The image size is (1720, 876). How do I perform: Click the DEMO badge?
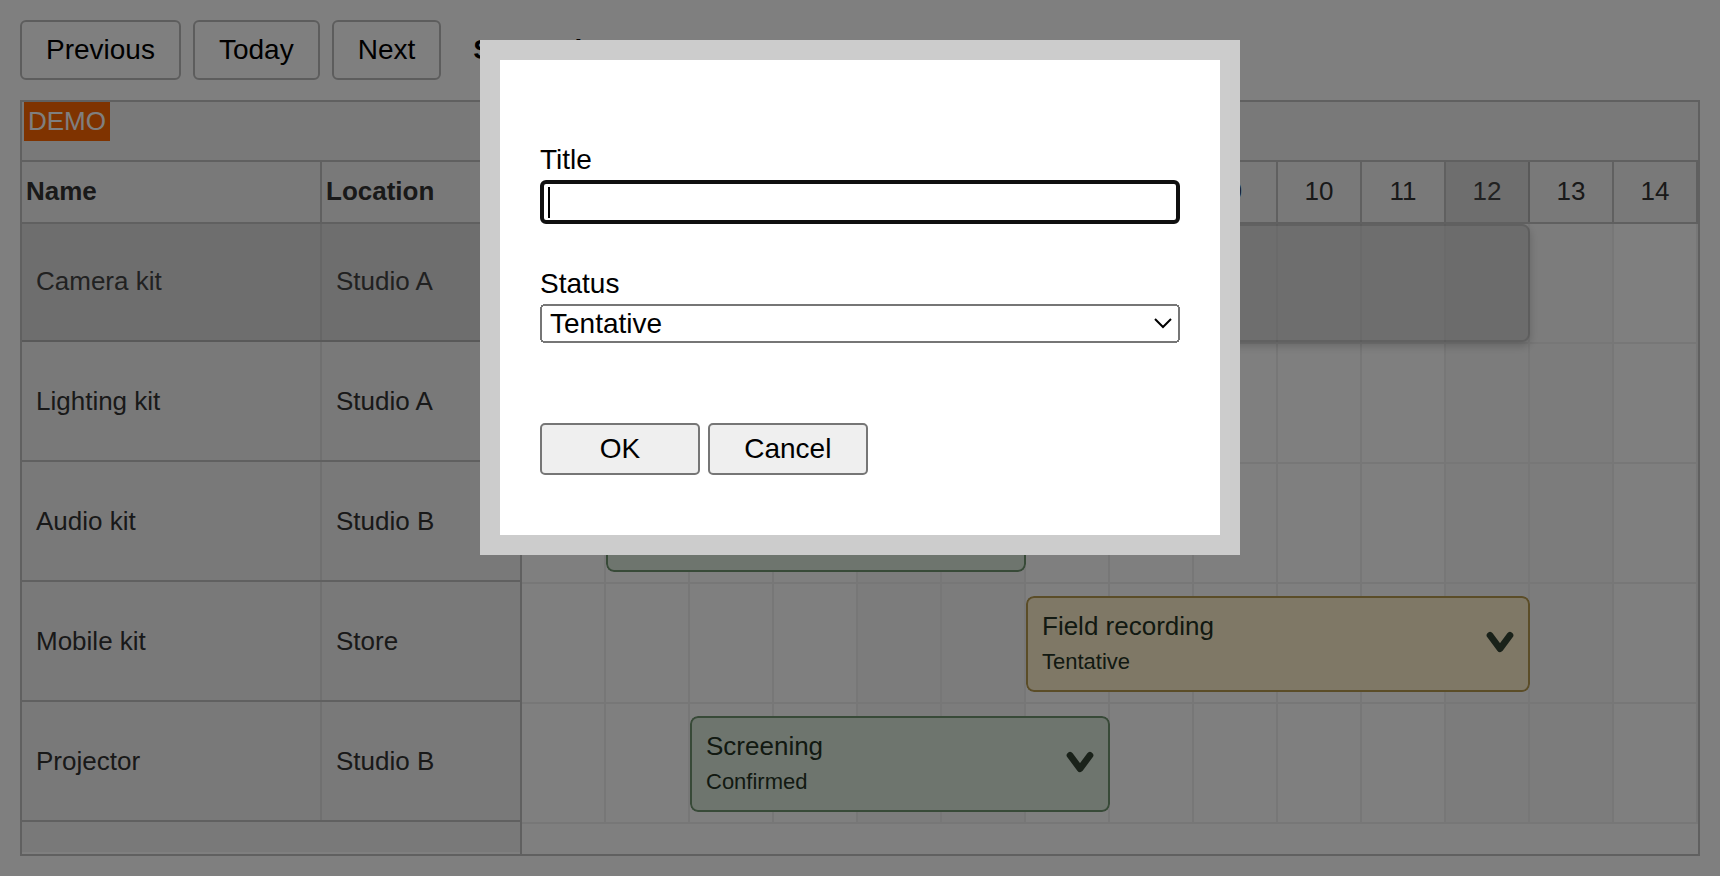[66, 121]
